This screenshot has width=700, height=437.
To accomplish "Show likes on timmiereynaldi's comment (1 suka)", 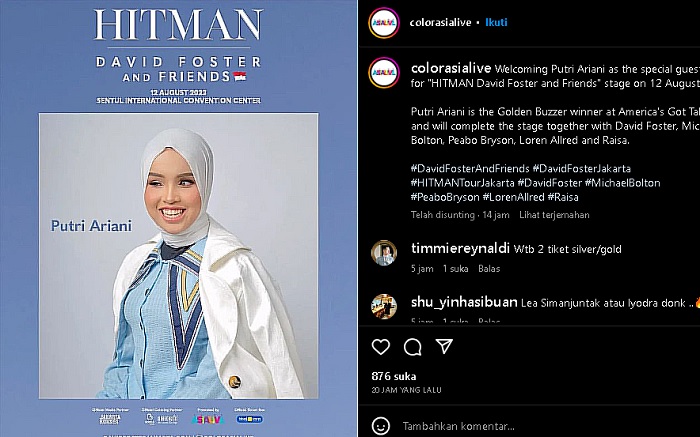I will click(455, 269).
